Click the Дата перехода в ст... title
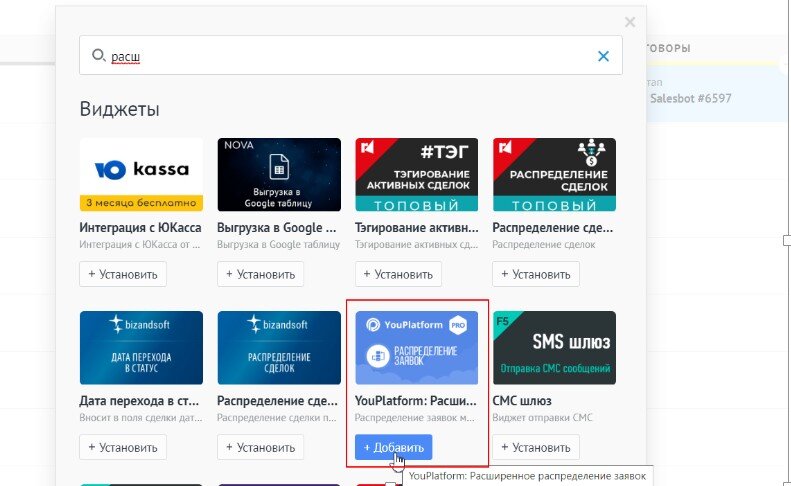 (x=139, y=401)
